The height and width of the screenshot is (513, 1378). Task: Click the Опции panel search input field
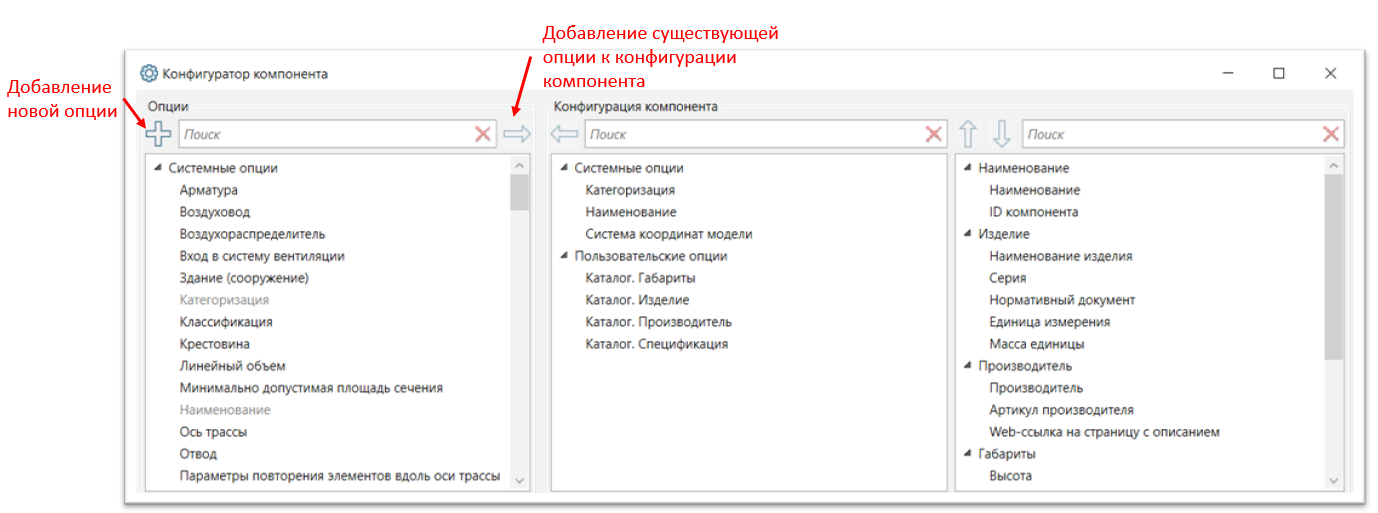coord(325,134)
